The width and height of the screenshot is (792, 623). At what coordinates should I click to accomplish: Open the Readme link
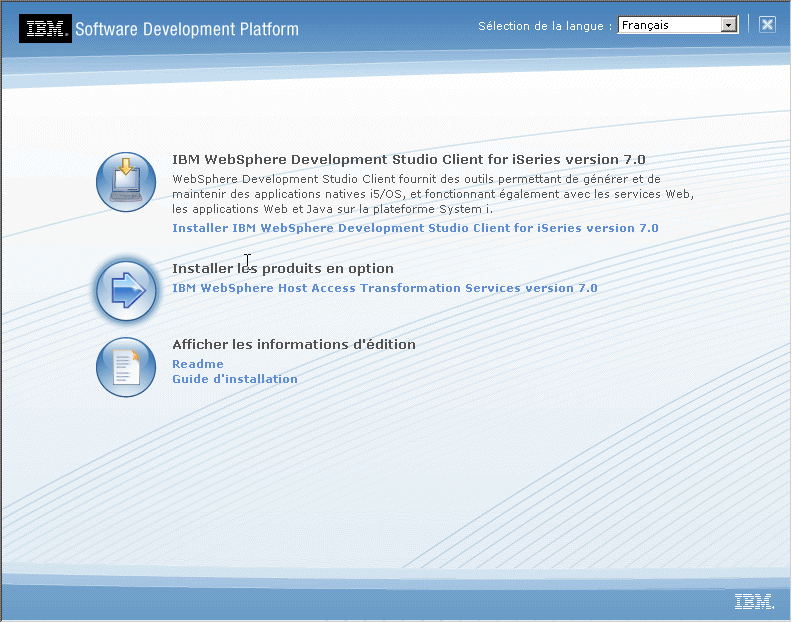pyautogui.click(x=197, y=364)
